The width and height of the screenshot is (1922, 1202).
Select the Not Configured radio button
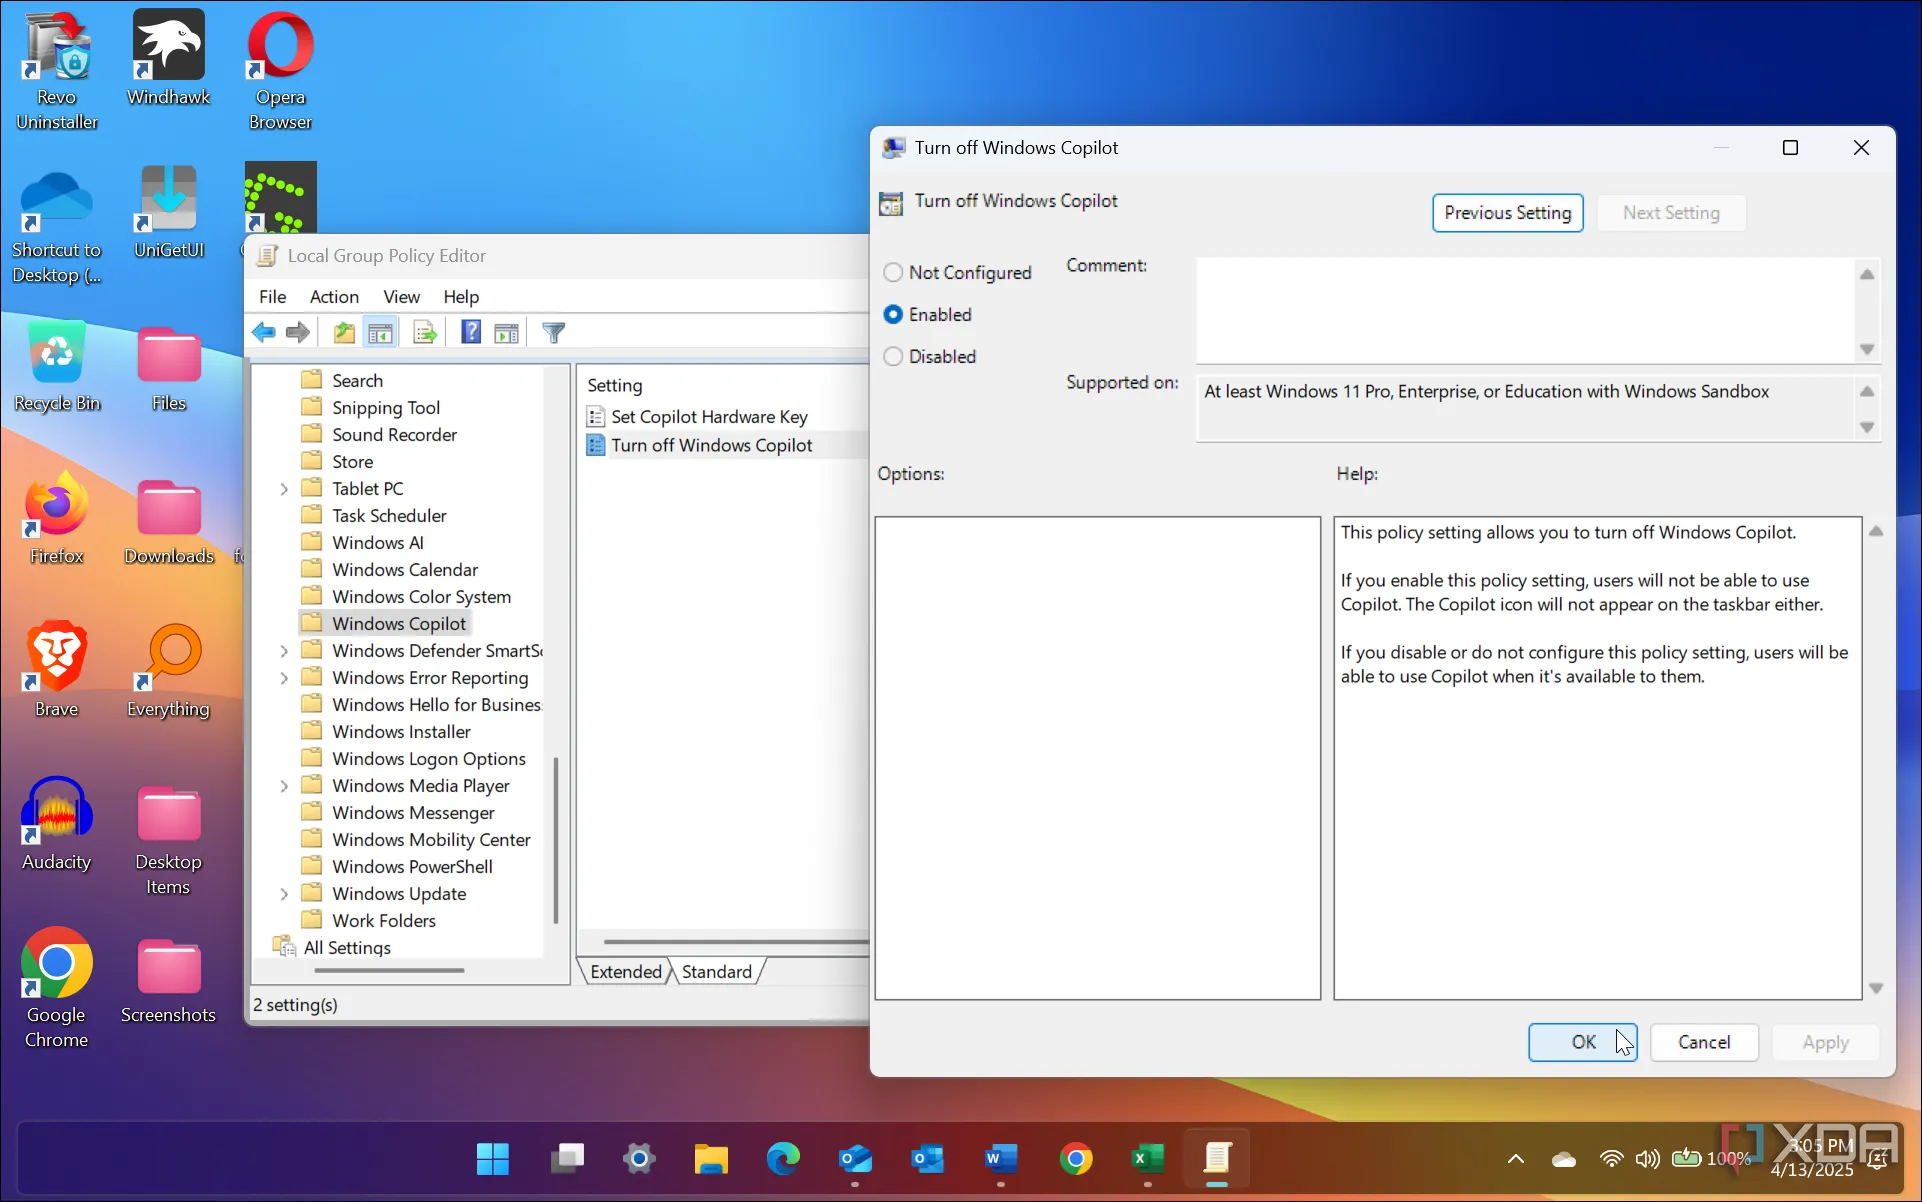pyautogui.click(x=892, y=272)
